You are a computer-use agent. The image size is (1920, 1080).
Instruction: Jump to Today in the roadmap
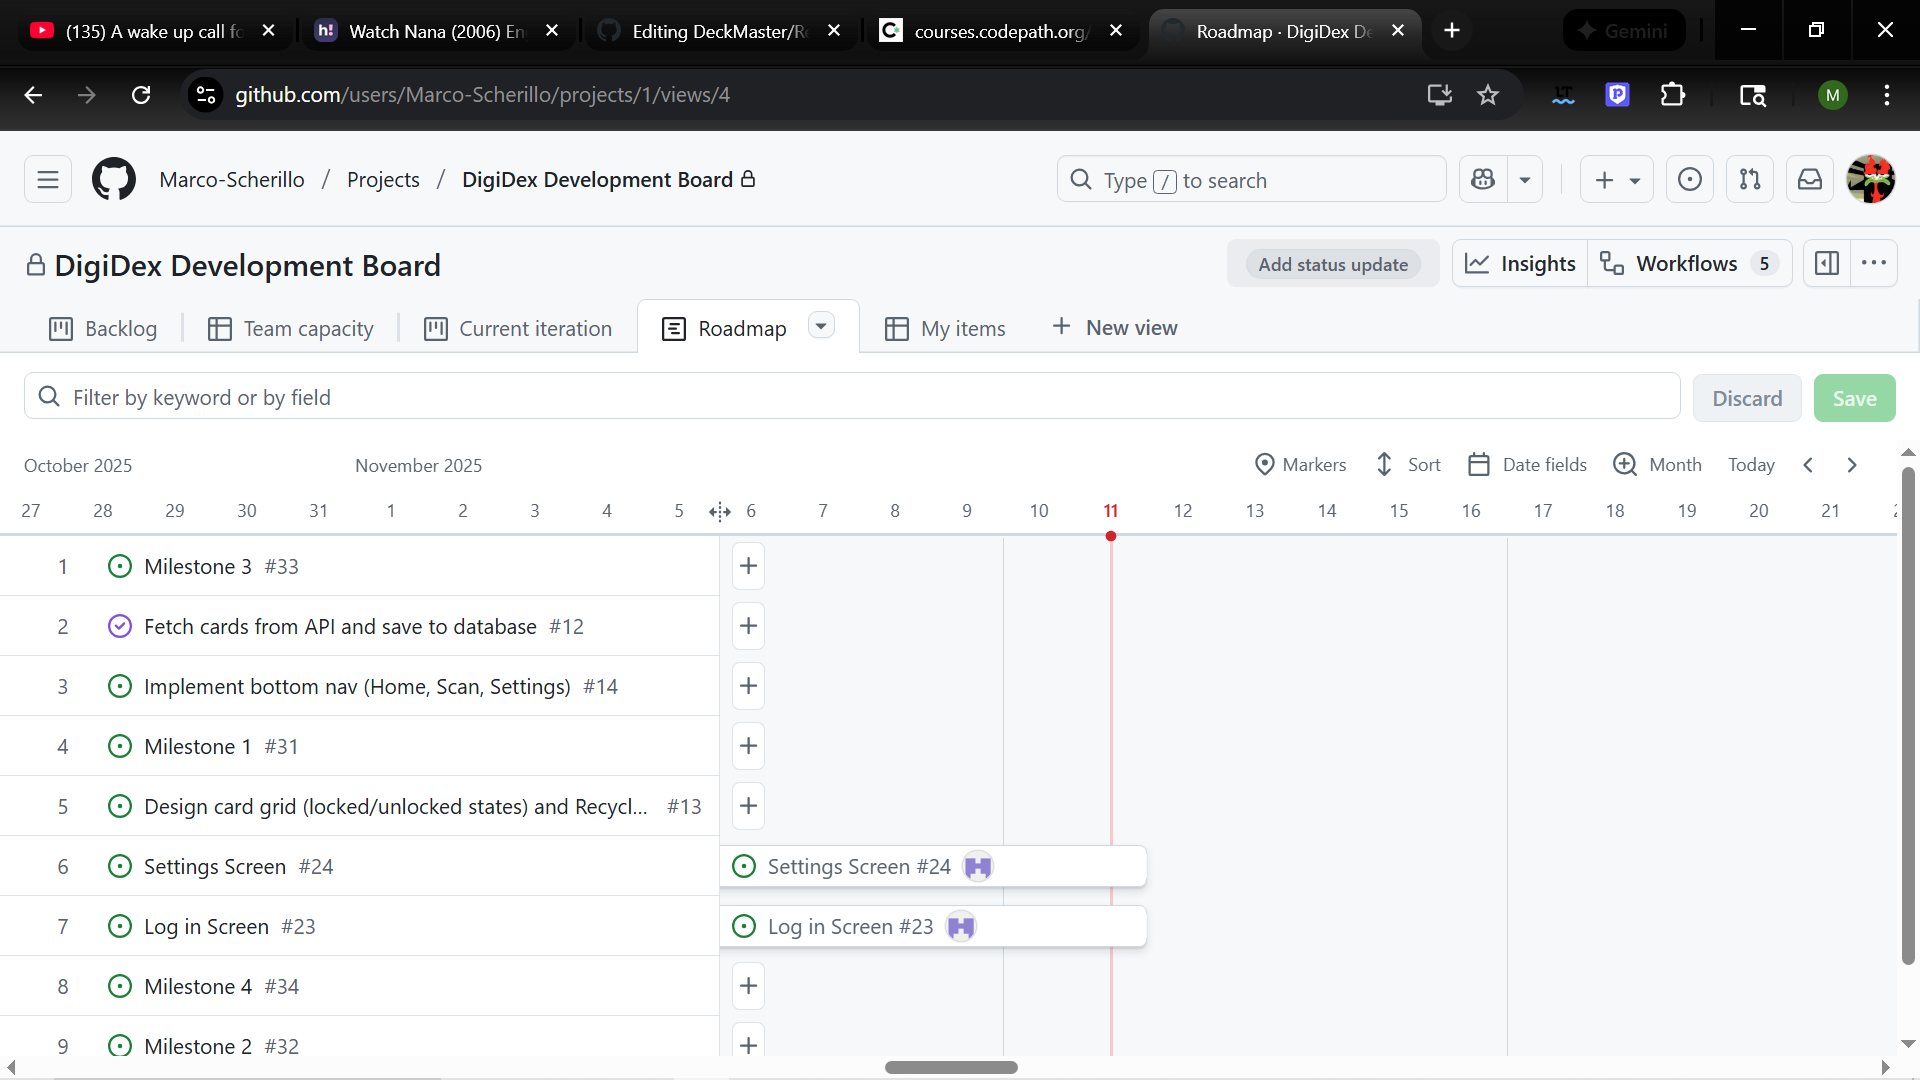[x=1751, y=465]
